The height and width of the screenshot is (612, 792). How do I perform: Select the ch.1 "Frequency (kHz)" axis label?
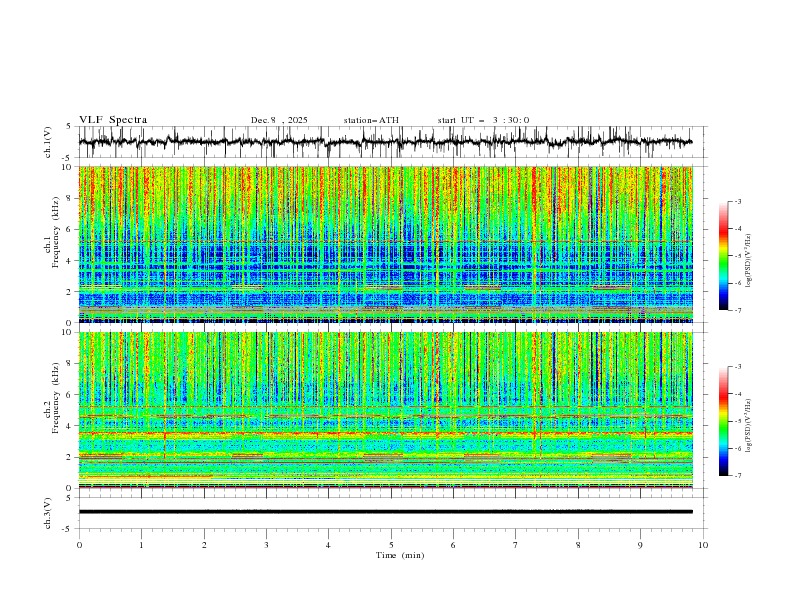(x=56, y=231)
